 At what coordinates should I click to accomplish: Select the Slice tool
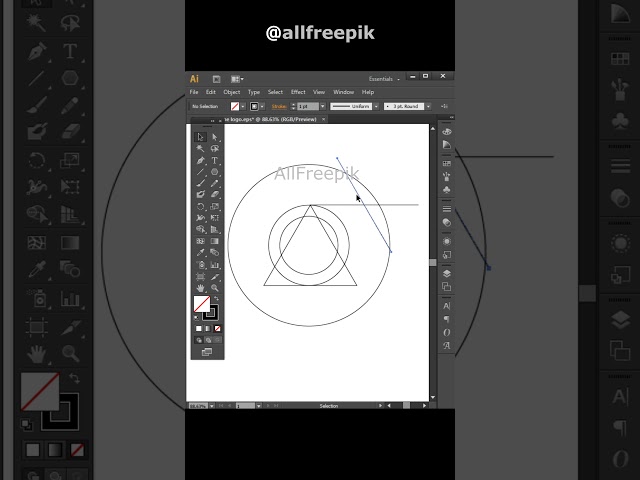point(215,277)
